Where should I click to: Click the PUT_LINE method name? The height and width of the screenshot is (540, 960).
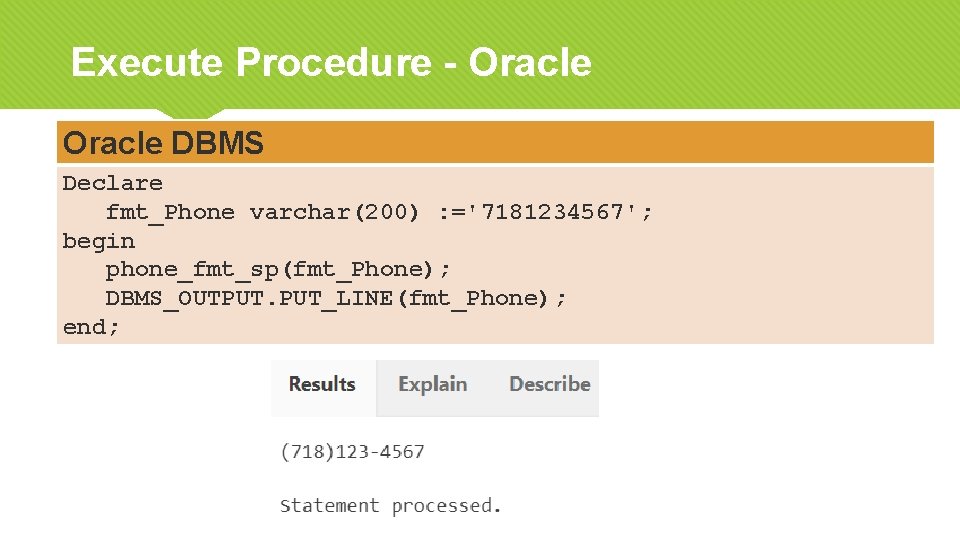click(x=335, y=298)
